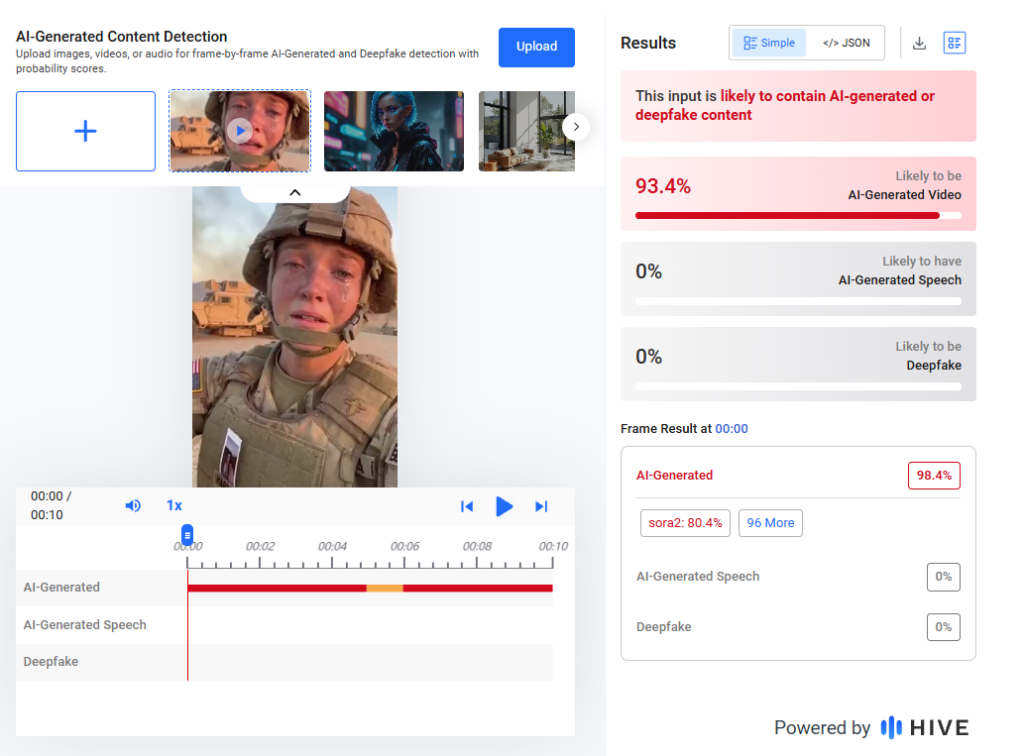Switch results to JSON view
Image resolution: width=1024 pixels, height=756 pixels.
(x=846, y=43)
